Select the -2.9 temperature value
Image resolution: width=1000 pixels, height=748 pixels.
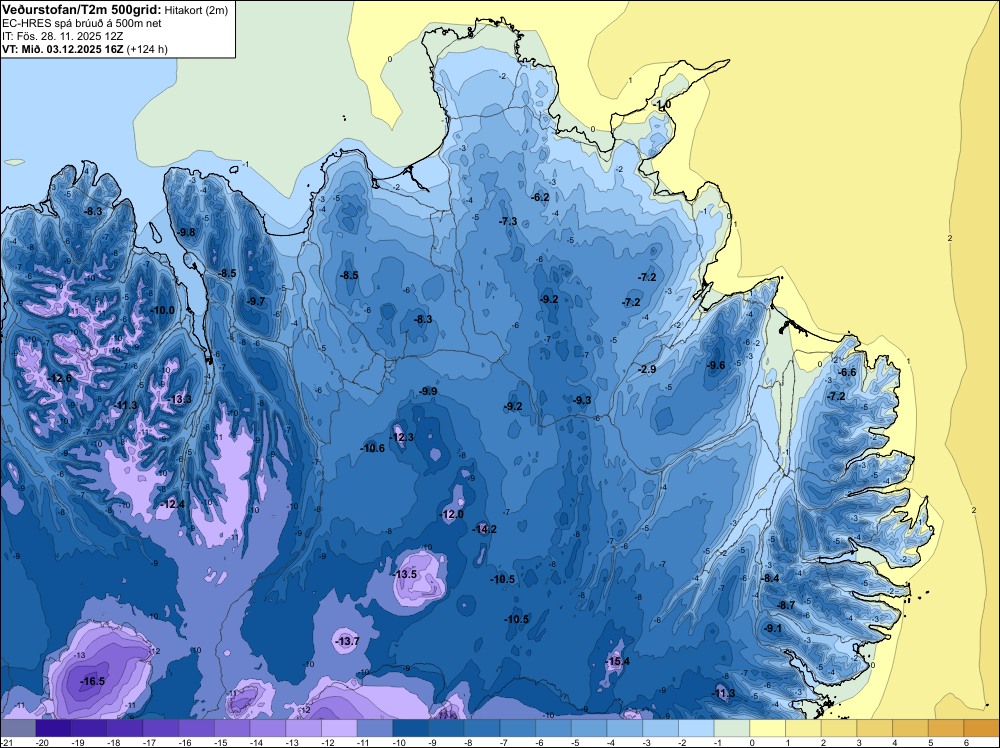tap(647, 369)
